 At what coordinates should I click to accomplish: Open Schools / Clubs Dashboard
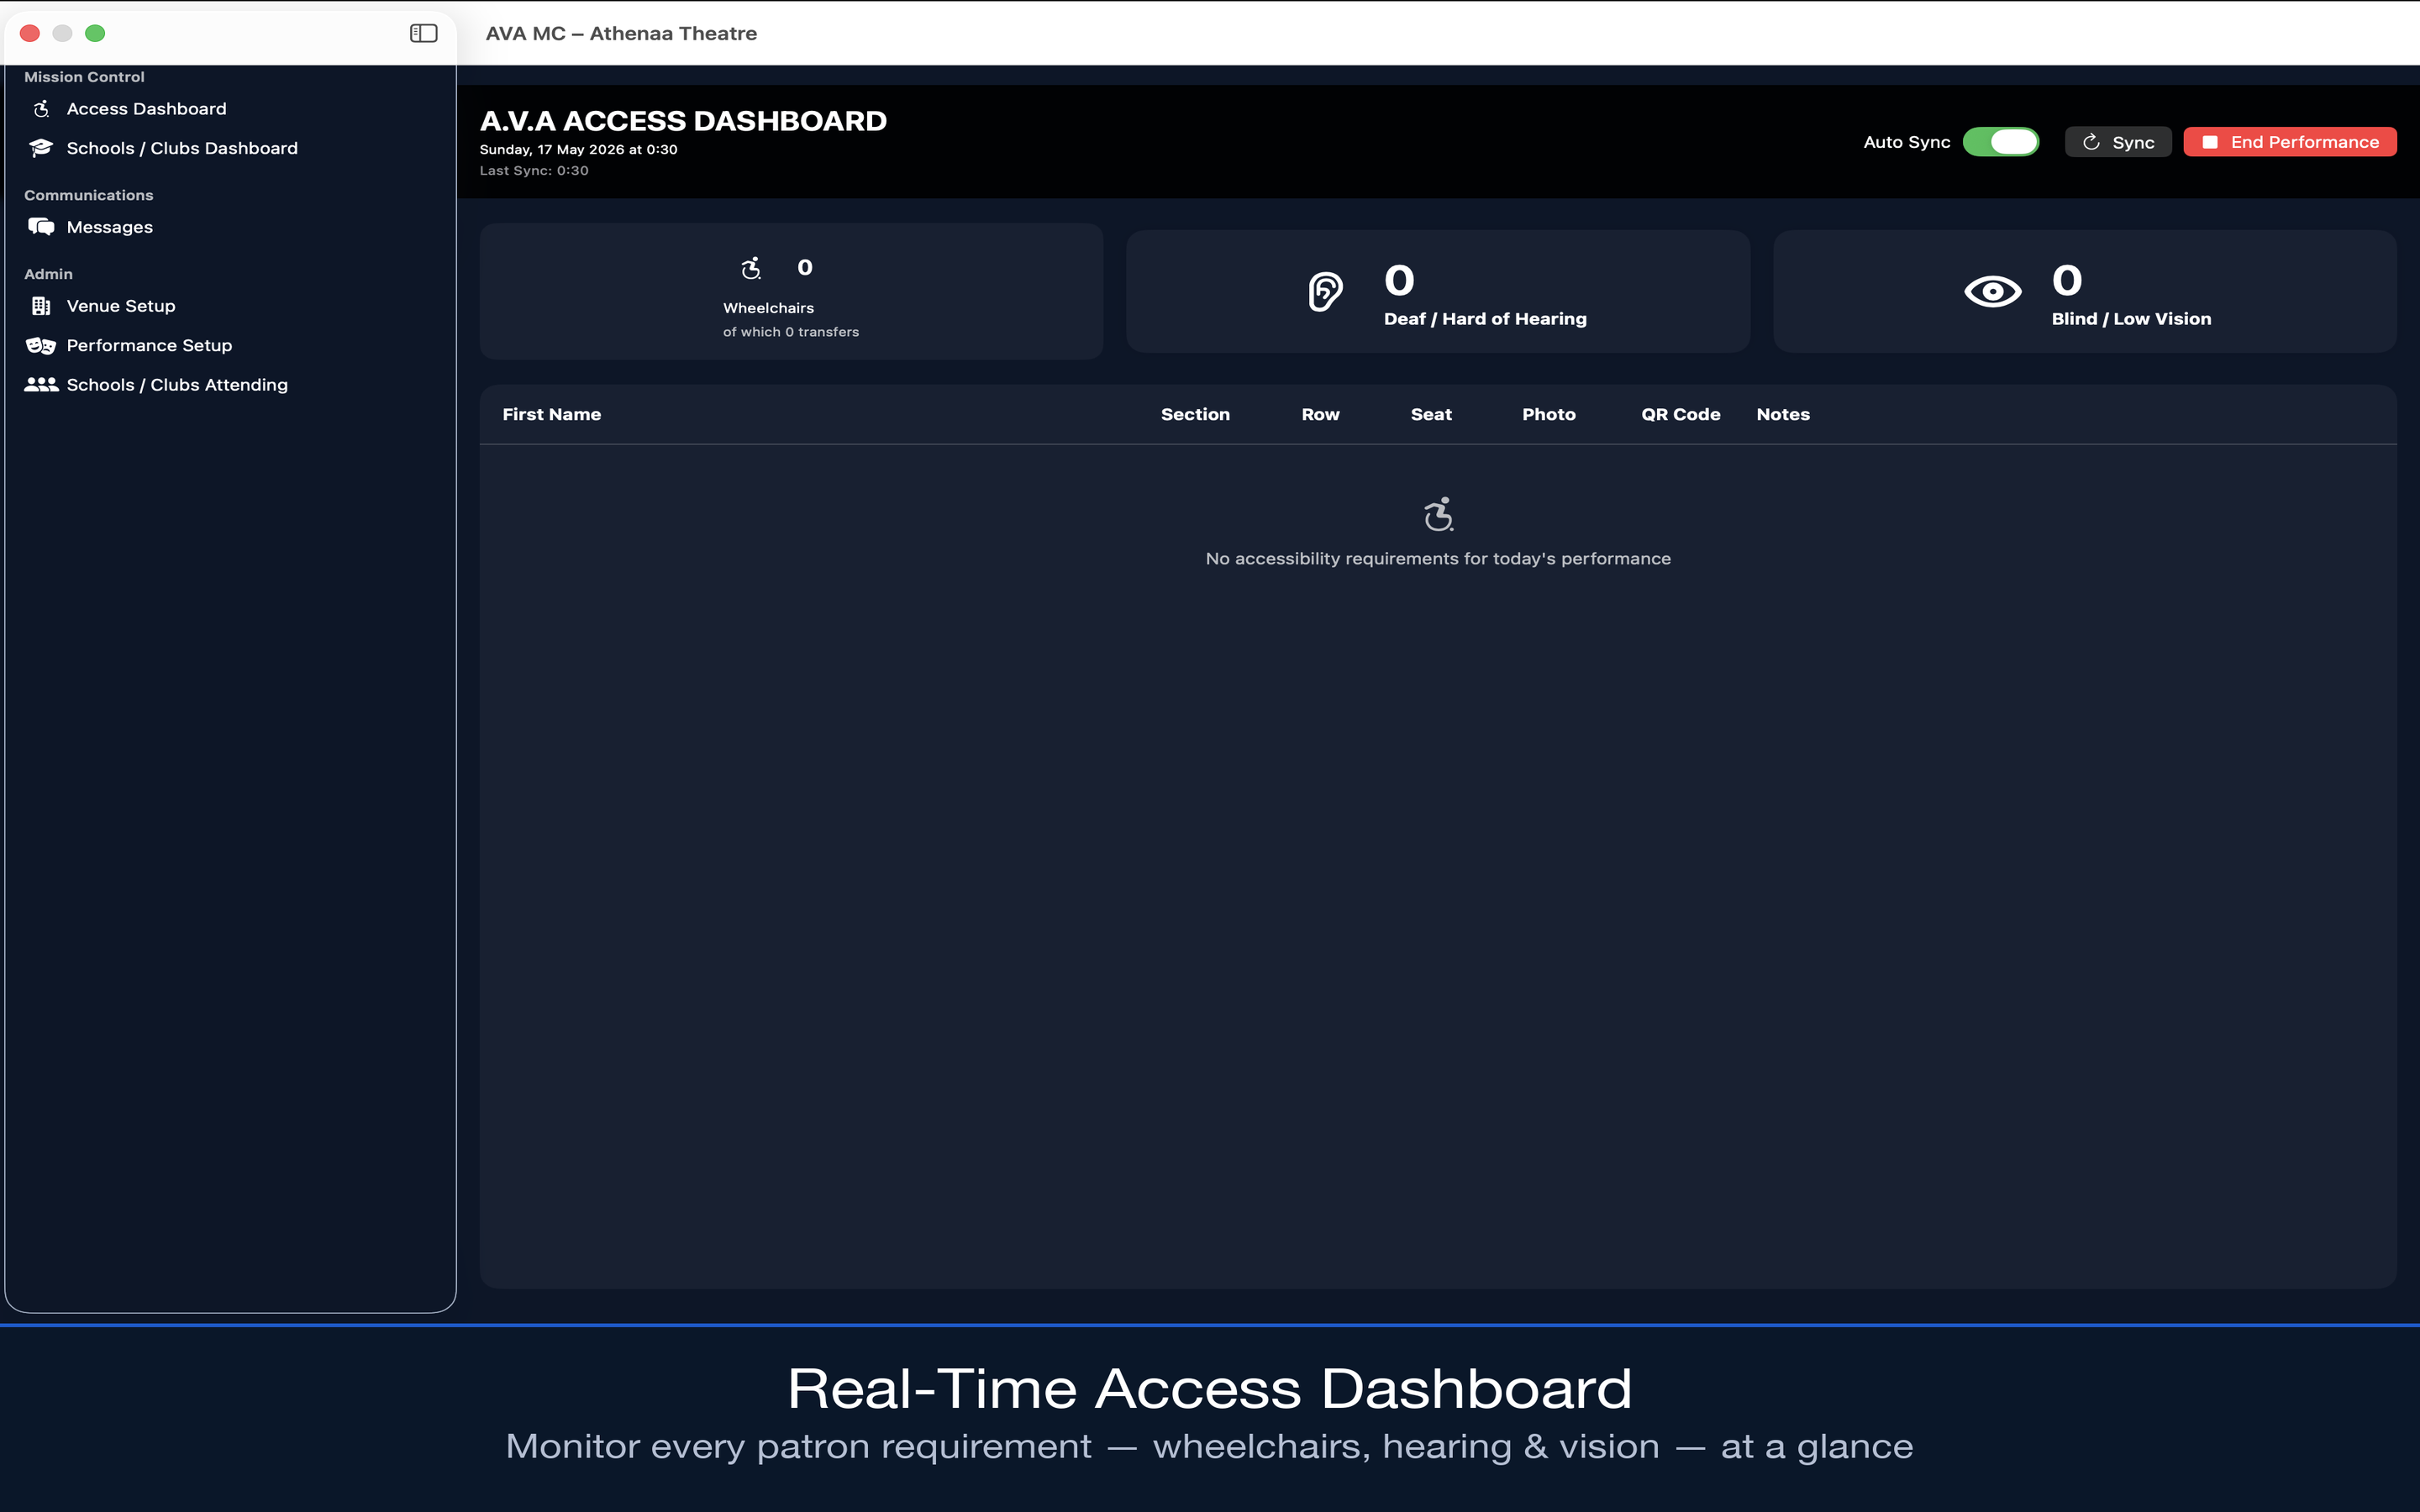point(182,148)
